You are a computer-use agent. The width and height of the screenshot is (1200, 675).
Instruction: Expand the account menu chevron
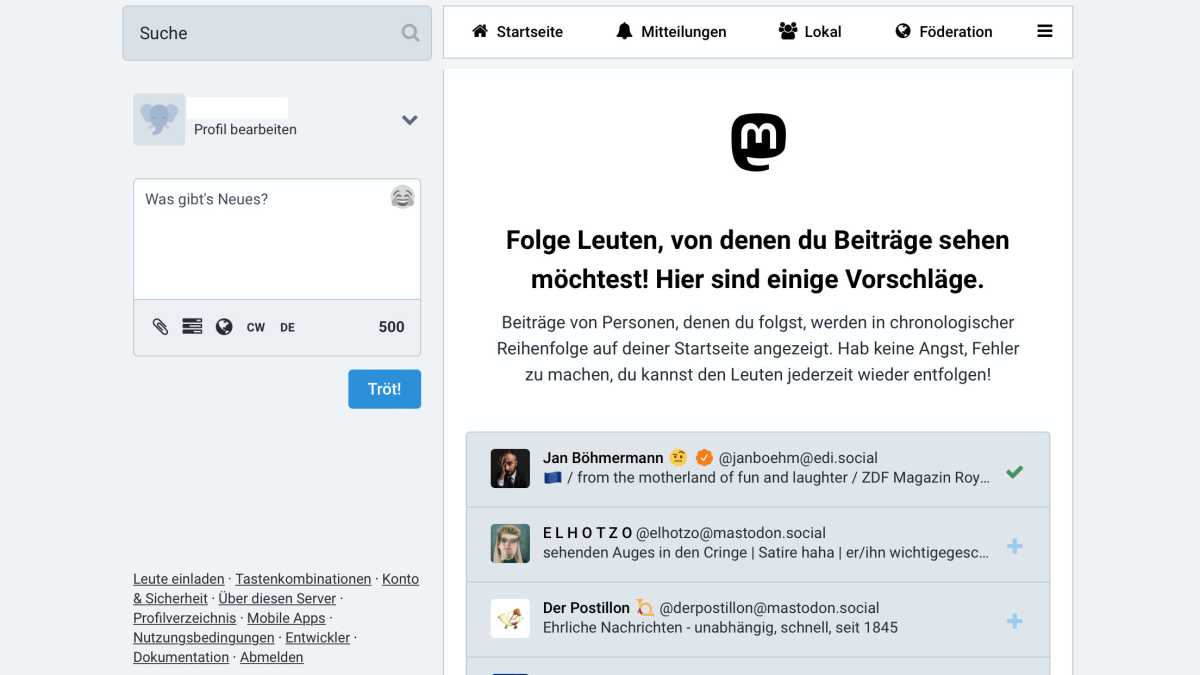[x=409, y=120]
